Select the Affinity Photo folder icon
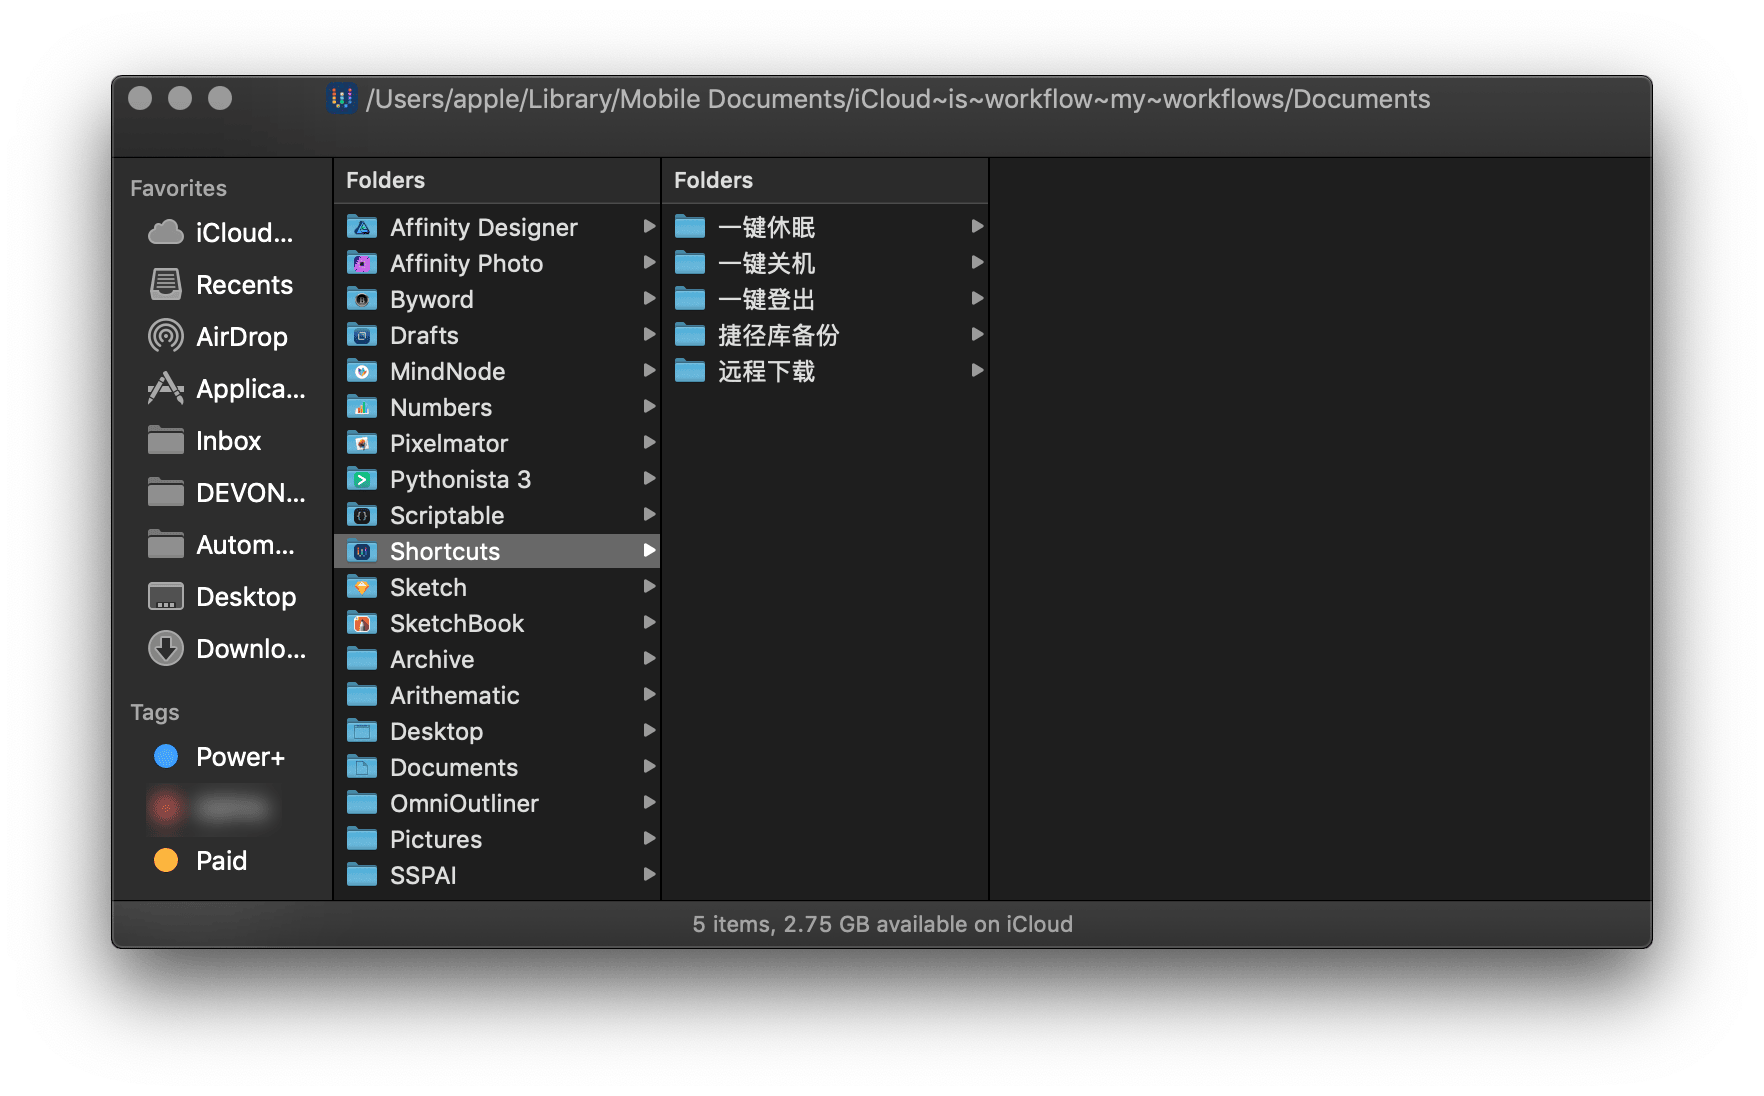Screen dimensions: 1764x1096 pyautogui.click(x=362, y=263)
